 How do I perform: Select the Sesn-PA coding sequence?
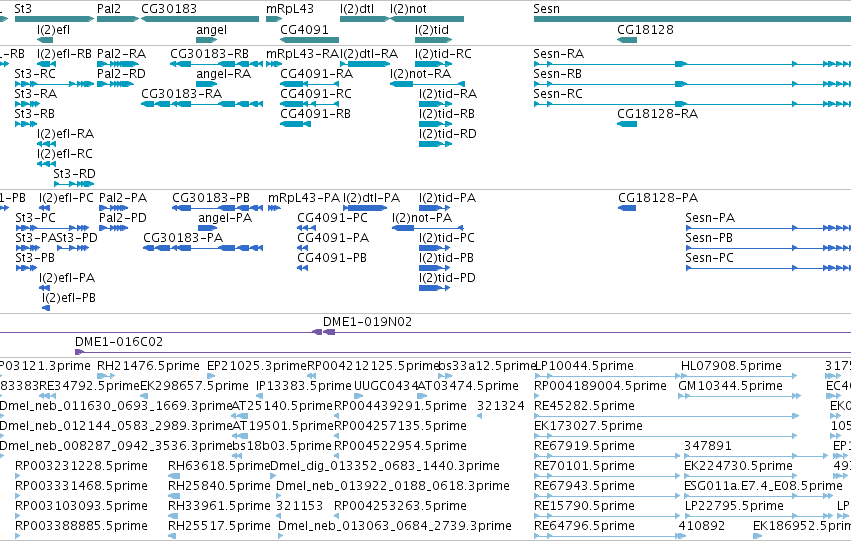(x=768, y=228)
